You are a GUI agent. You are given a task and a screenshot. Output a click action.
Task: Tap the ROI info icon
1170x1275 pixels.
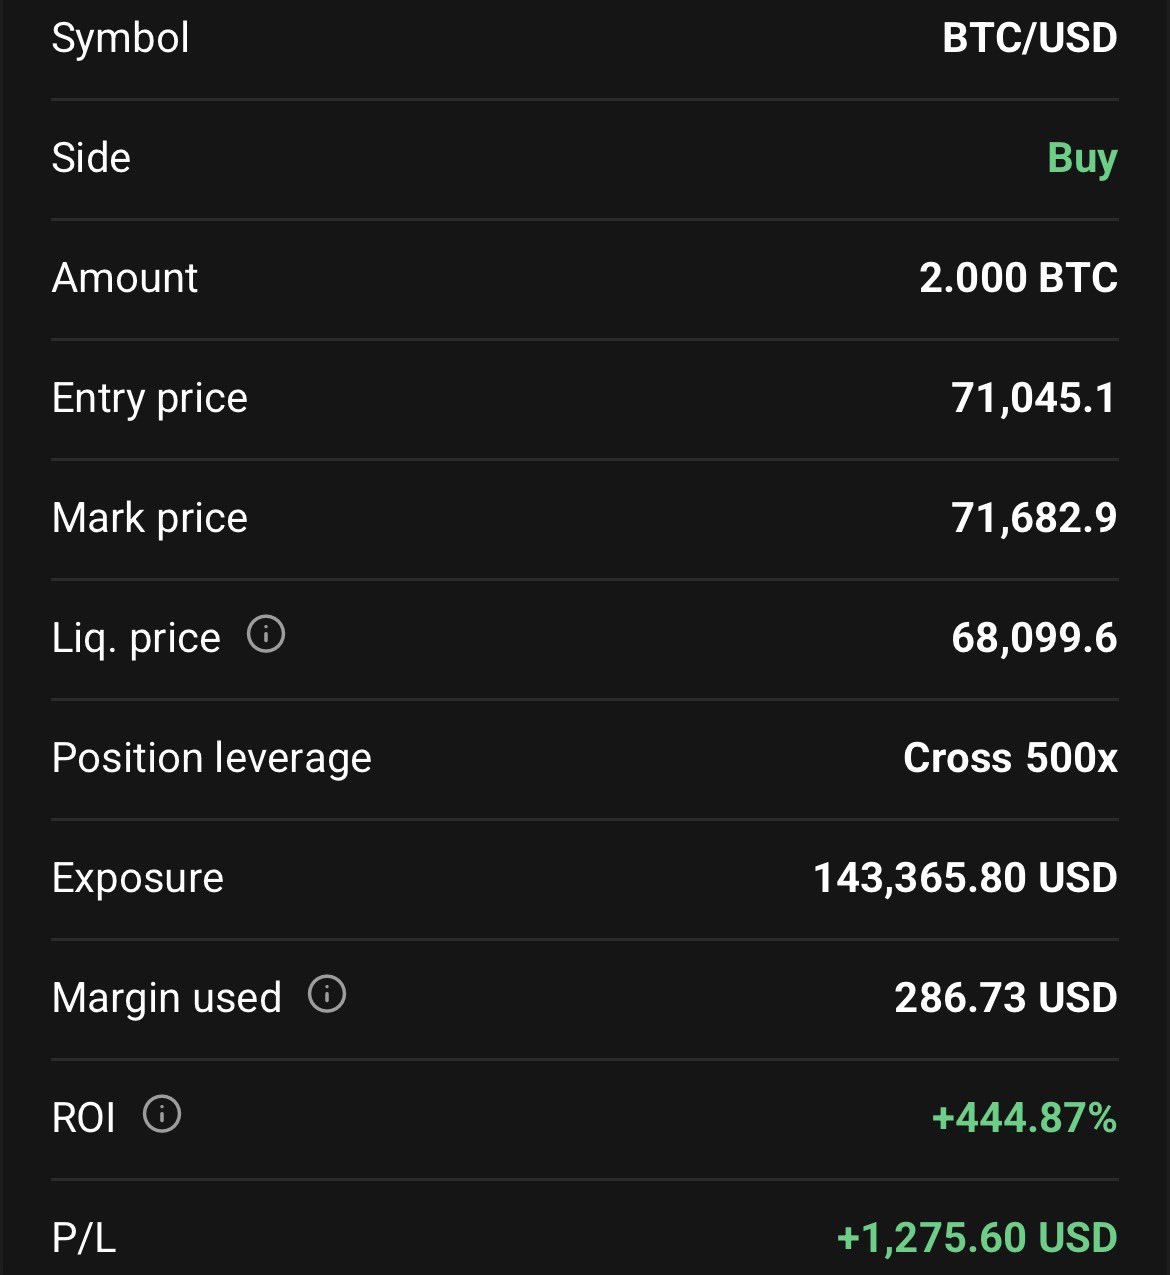coord(162,1114)
